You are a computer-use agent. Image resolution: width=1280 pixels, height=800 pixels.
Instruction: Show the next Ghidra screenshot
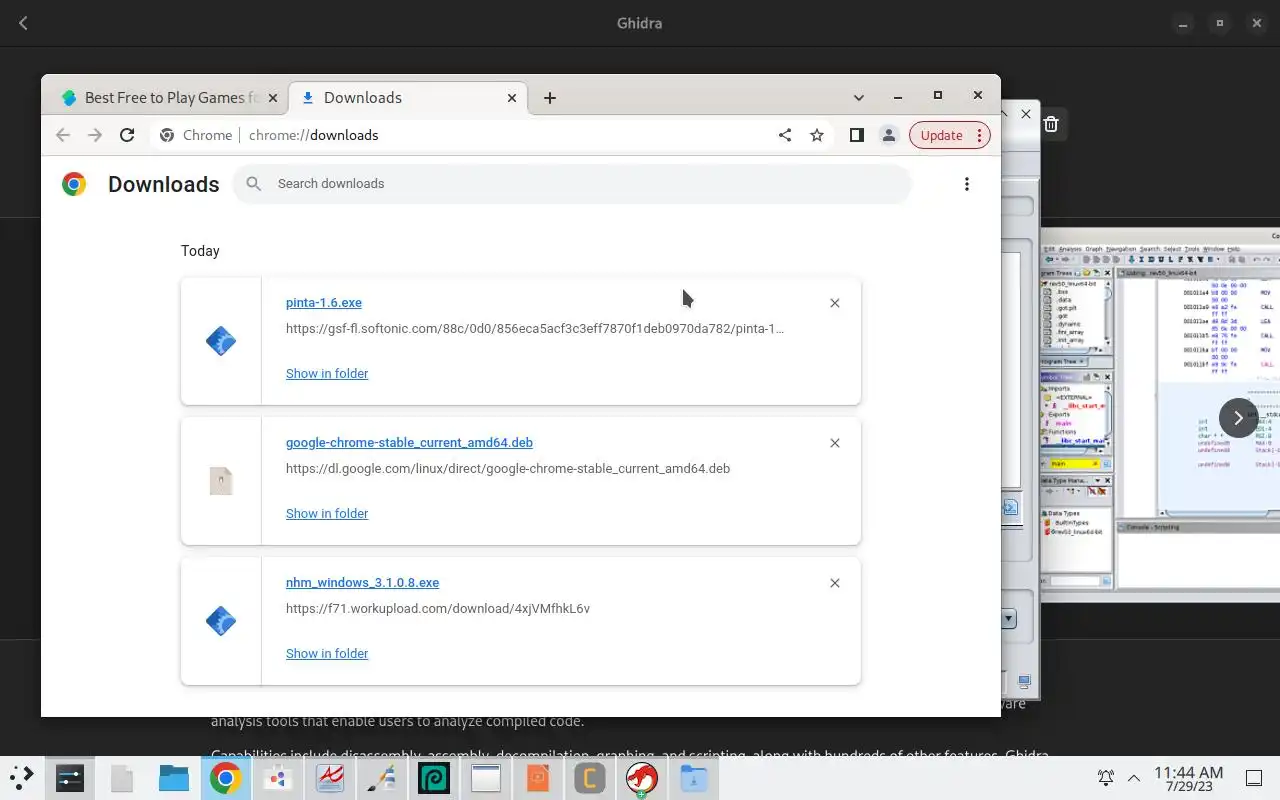1238,418
